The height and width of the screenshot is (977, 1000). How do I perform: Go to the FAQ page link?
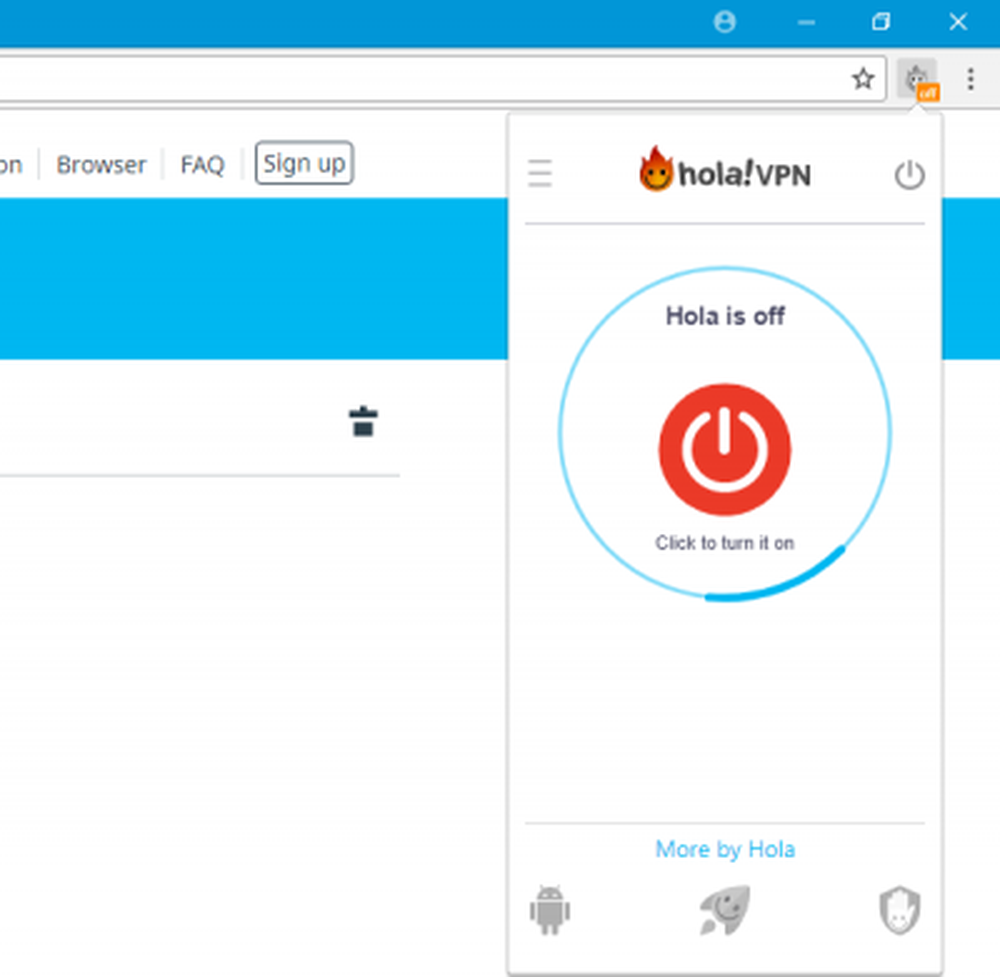pyautogui.click(x=202, y=164)
